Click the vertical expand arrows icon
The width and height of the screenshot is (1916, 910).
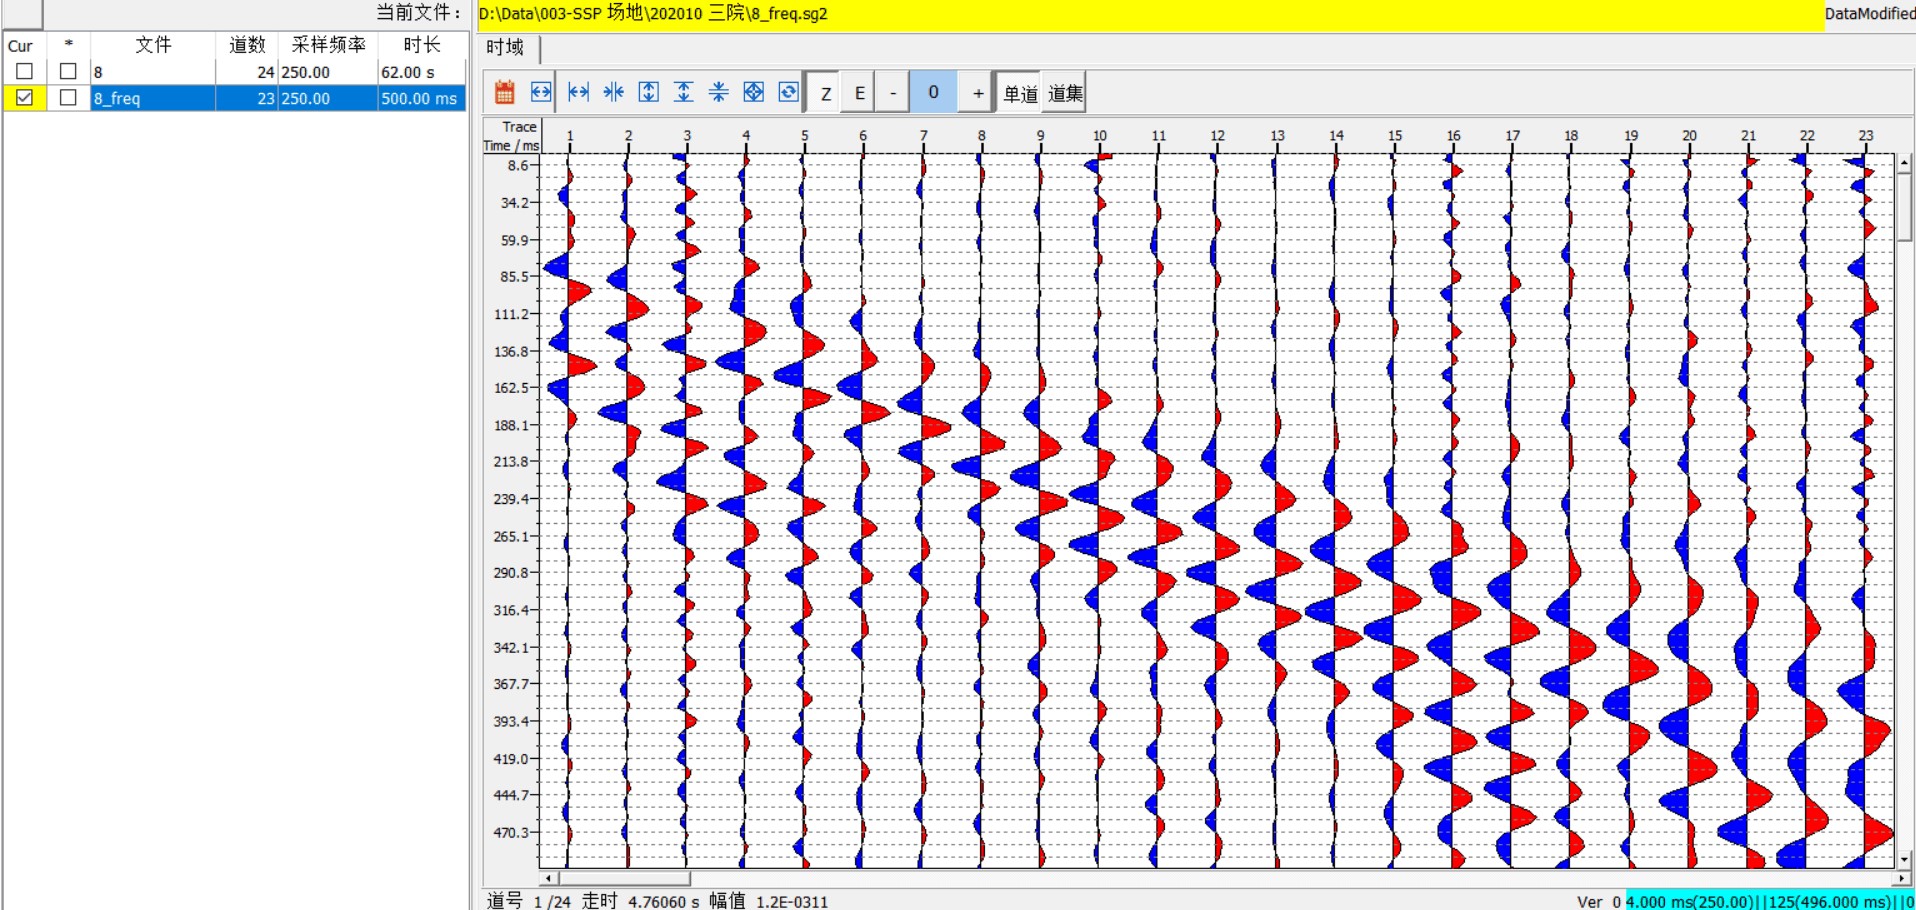[684, 93]
